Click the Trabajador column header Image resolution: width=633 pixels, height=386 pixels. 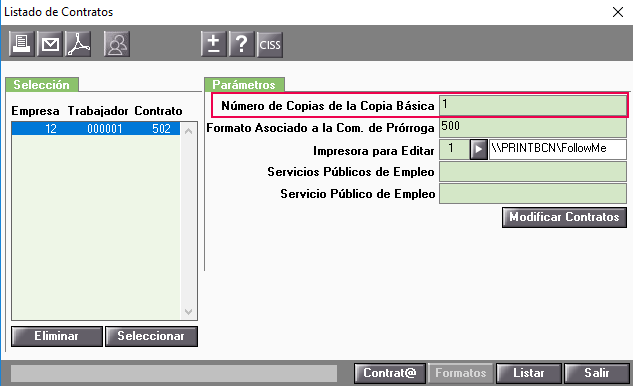[x=98, y=111]
